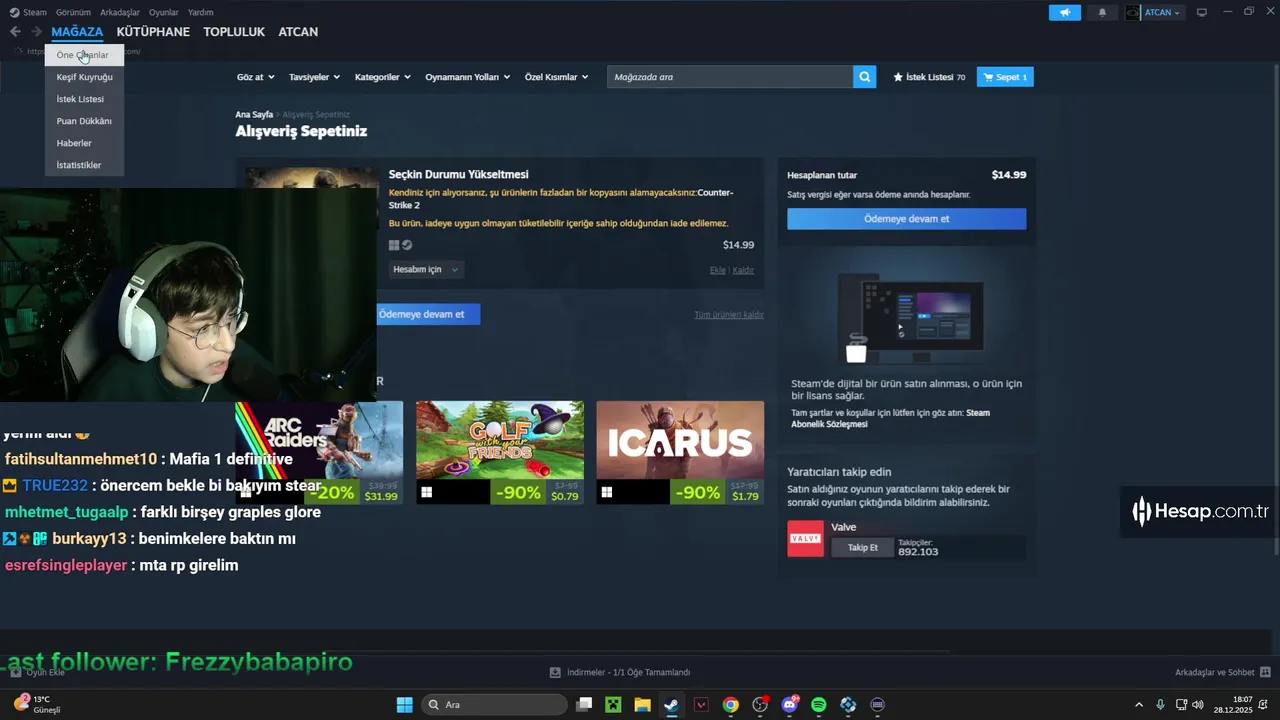Open File Explorer from the taskbar

(x=642, y=705)
